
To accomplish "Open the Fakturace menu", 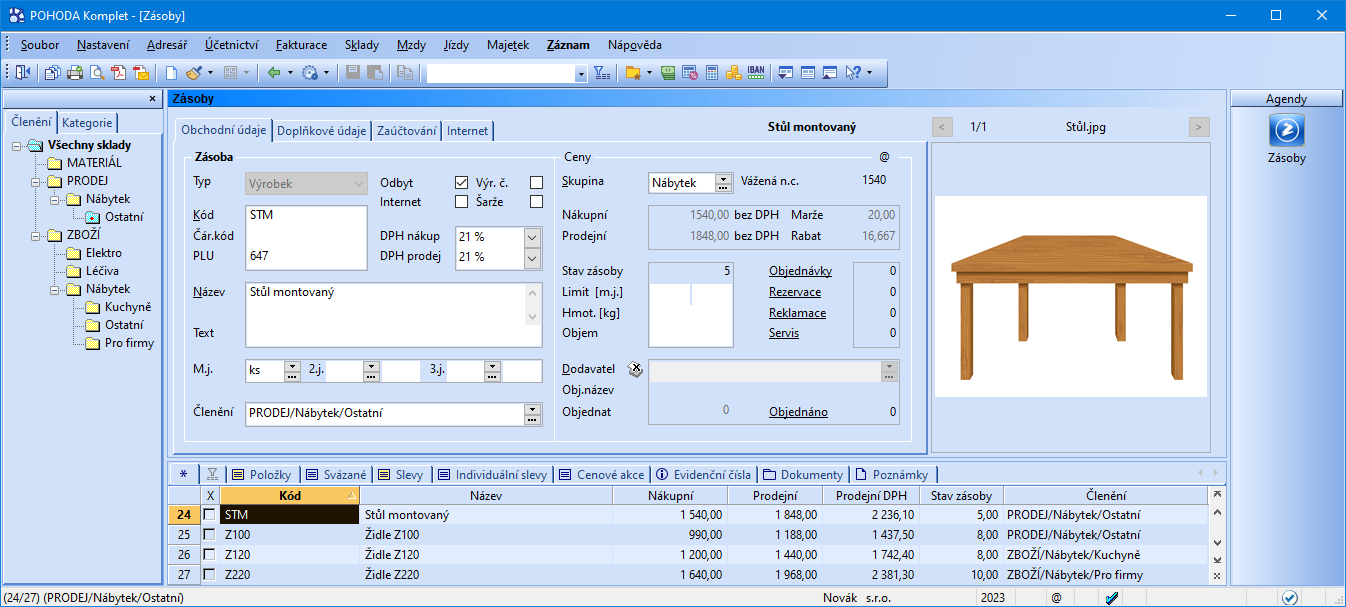I will click(x=301, y=45).
